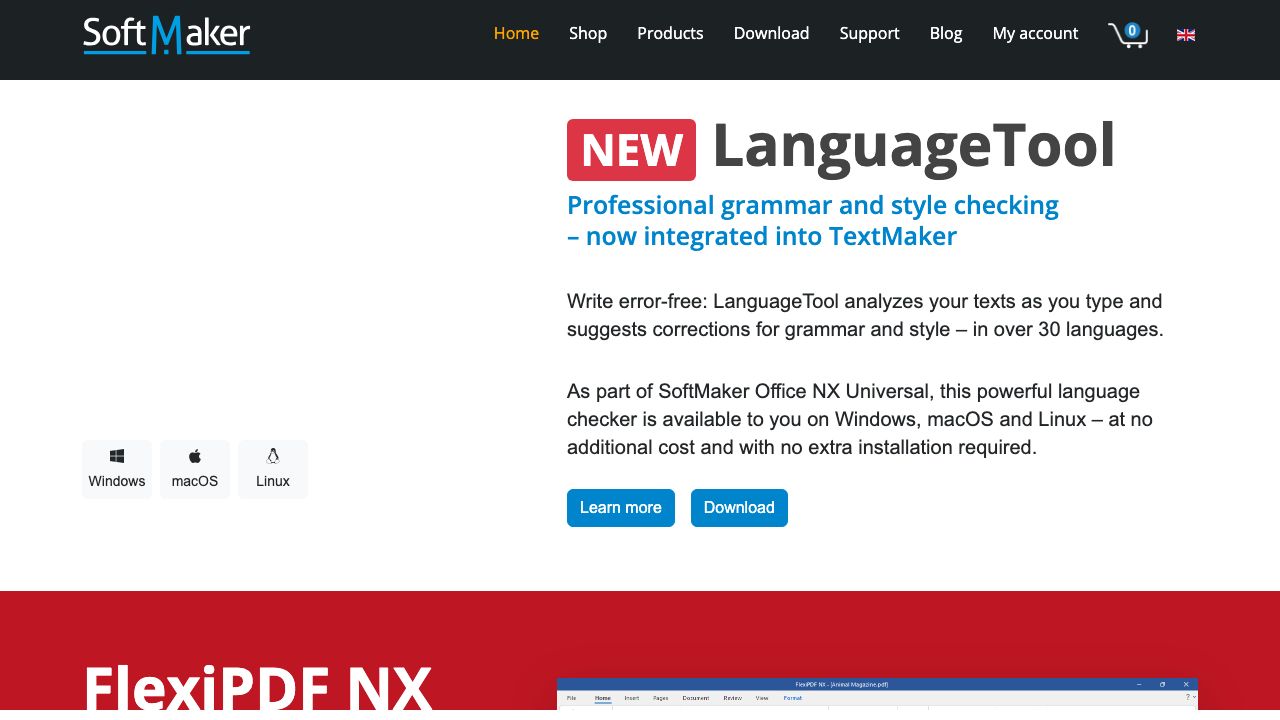Click the blue Download button

pyautogui.click(x=739, y=508)
